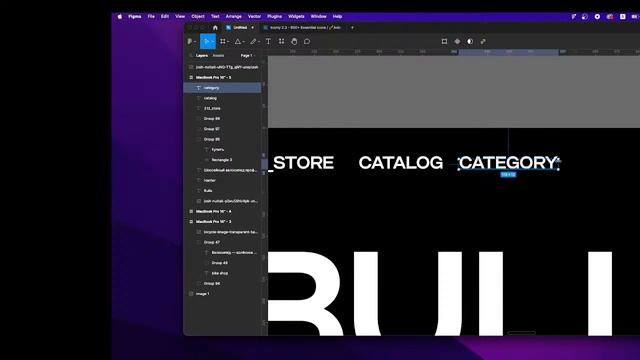The height and width of the screenshot is (360, 640).
Task: Click the _STORE text on canvas
Action: [301, 163]
